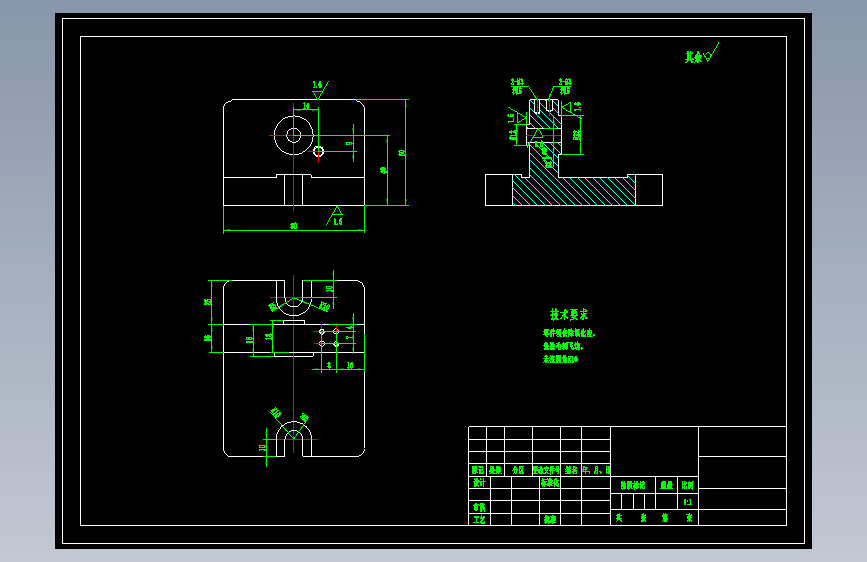
Task: Click the '8' hole spacing dimension
Action: click(329, 366)
